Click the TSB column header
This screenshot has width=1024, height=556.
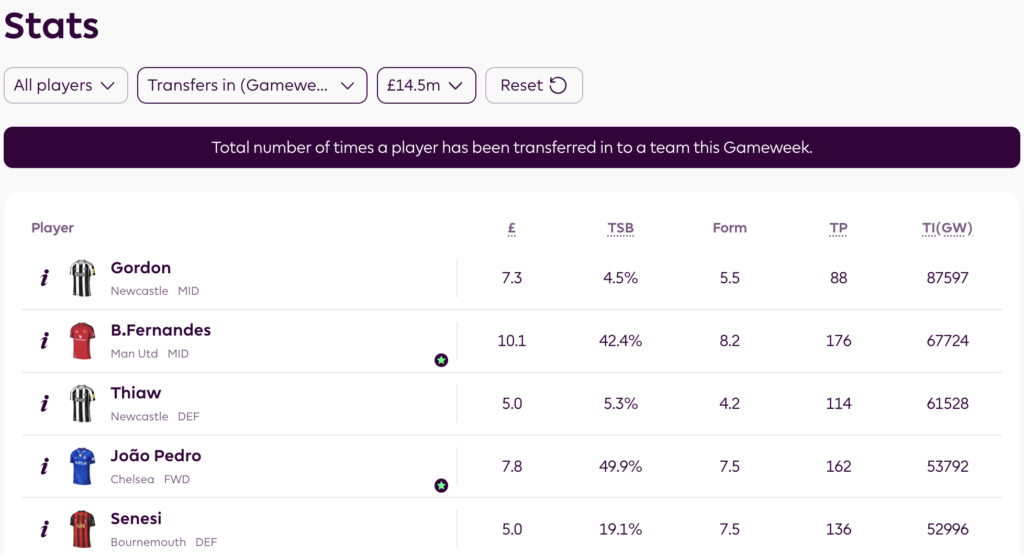621,228
